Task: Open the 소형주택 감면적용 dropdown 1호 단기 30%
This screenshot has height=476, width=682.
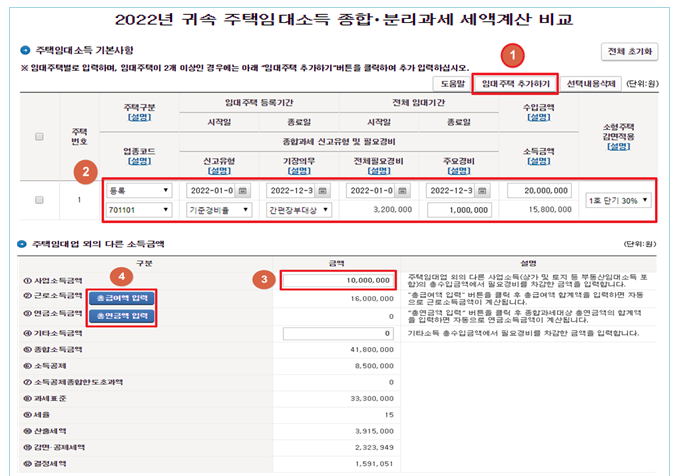Action: tap(618, 201)
